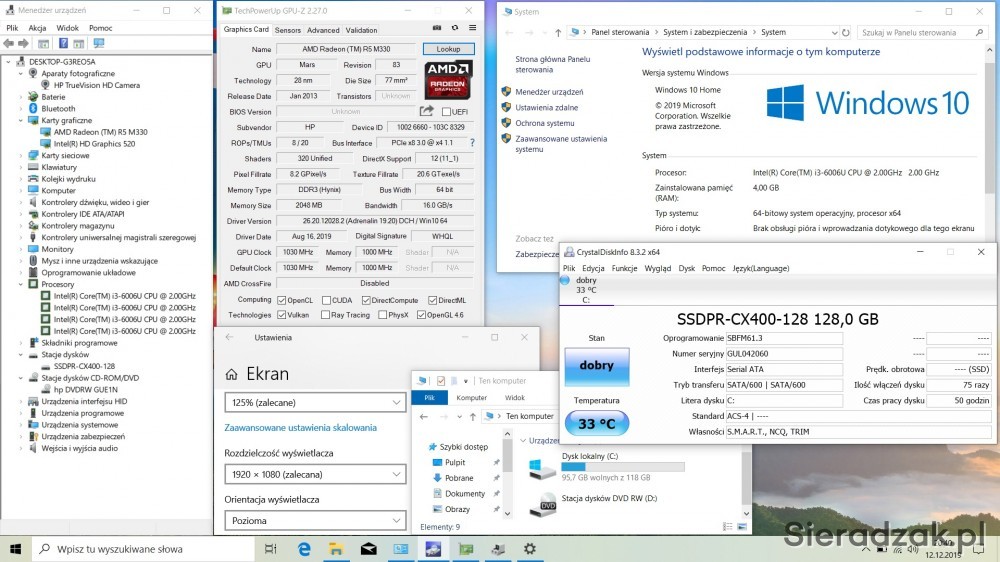The width and height of the screenshot is (1000, 562).
Task: Click the home icon in Ustawienia window
Action: click(232, 374)
